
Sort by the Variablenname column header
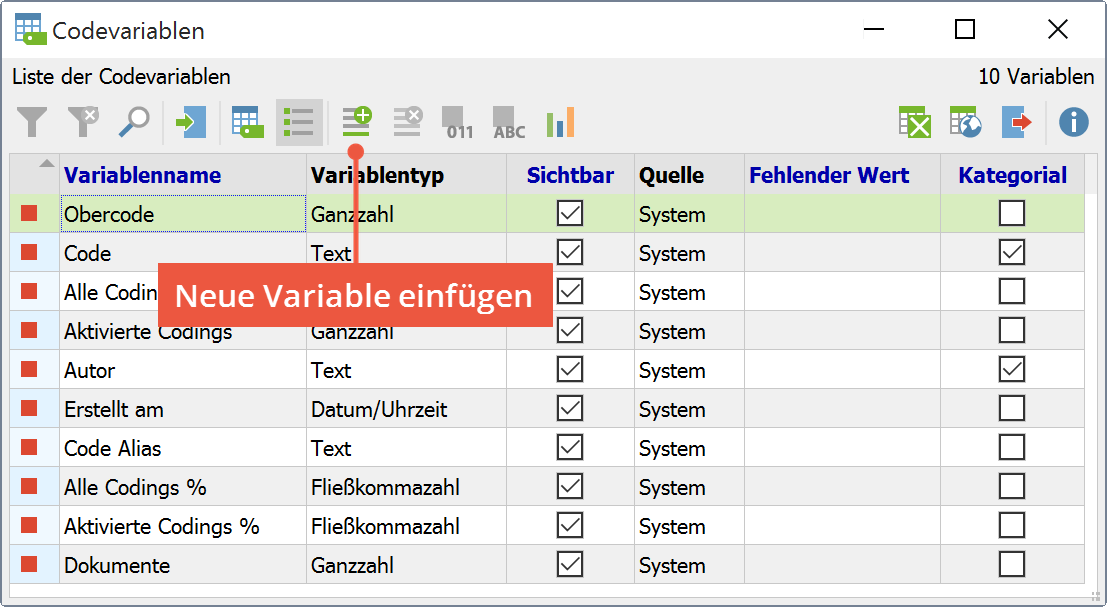point(183,174)
